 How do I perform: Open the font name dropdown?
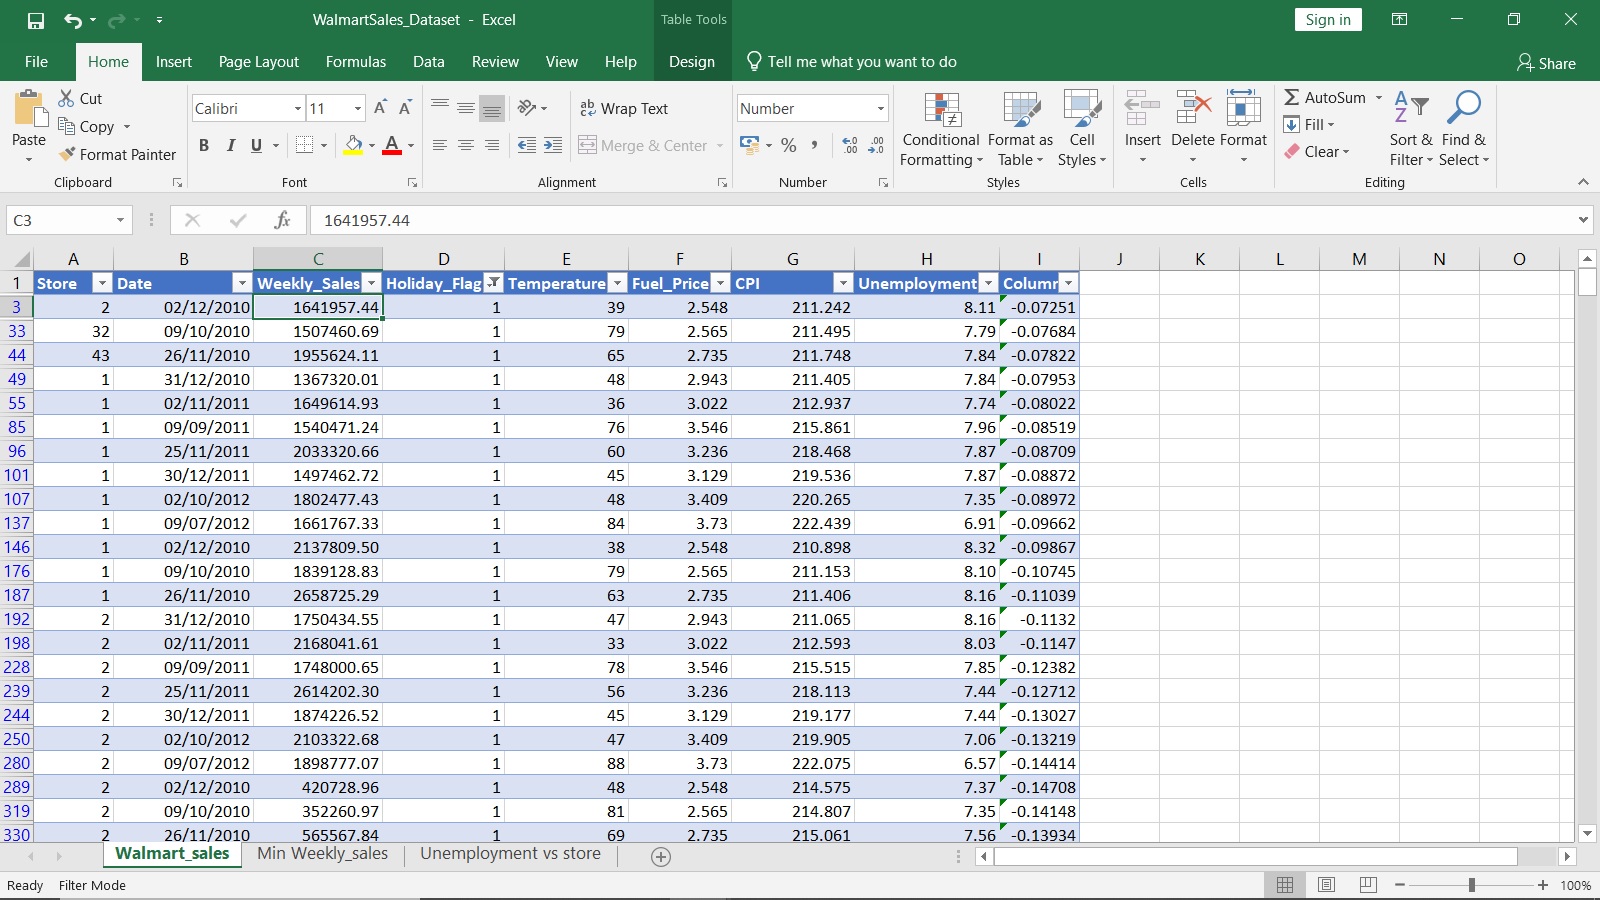click(297, 108)
